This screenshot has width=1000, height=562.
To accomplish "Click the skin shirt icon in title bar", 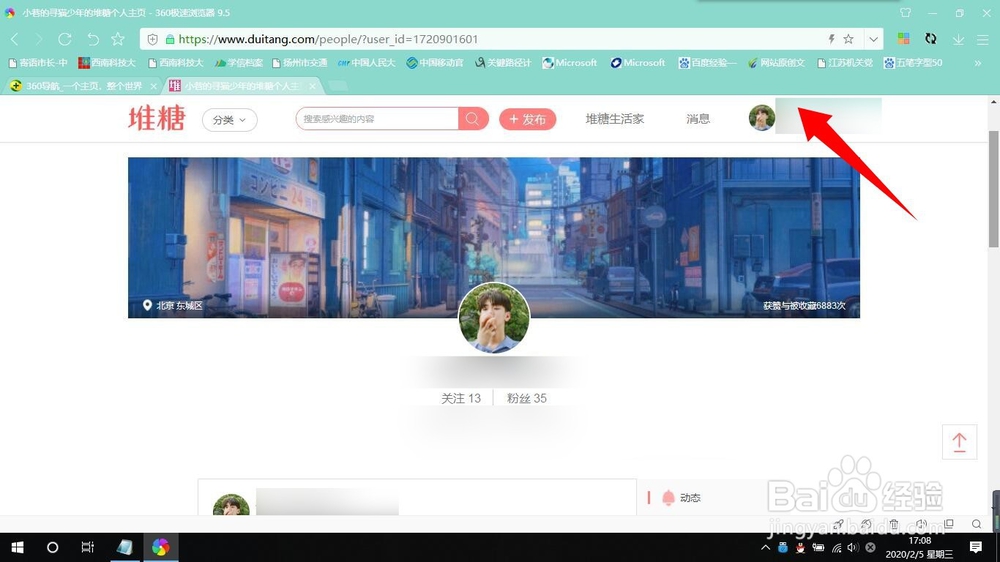I will pyautogui.click(x=905, y=12).
